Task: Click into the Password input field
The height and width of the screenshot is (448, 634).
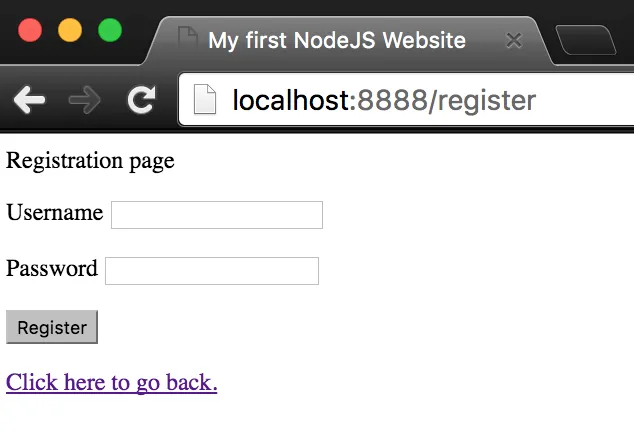Action: click(x=212, y=271)
